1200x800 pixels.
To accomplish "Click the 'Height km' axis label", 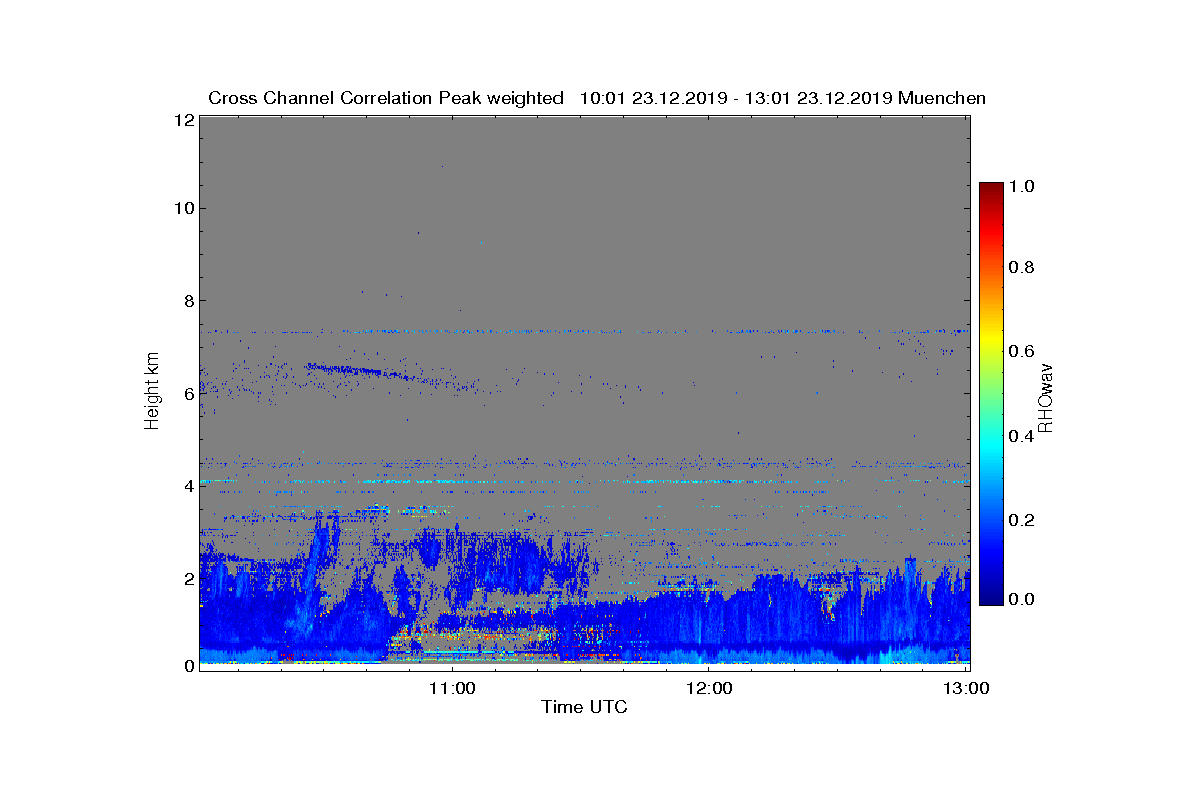I will pyautogui.click(x=152, y=391).
